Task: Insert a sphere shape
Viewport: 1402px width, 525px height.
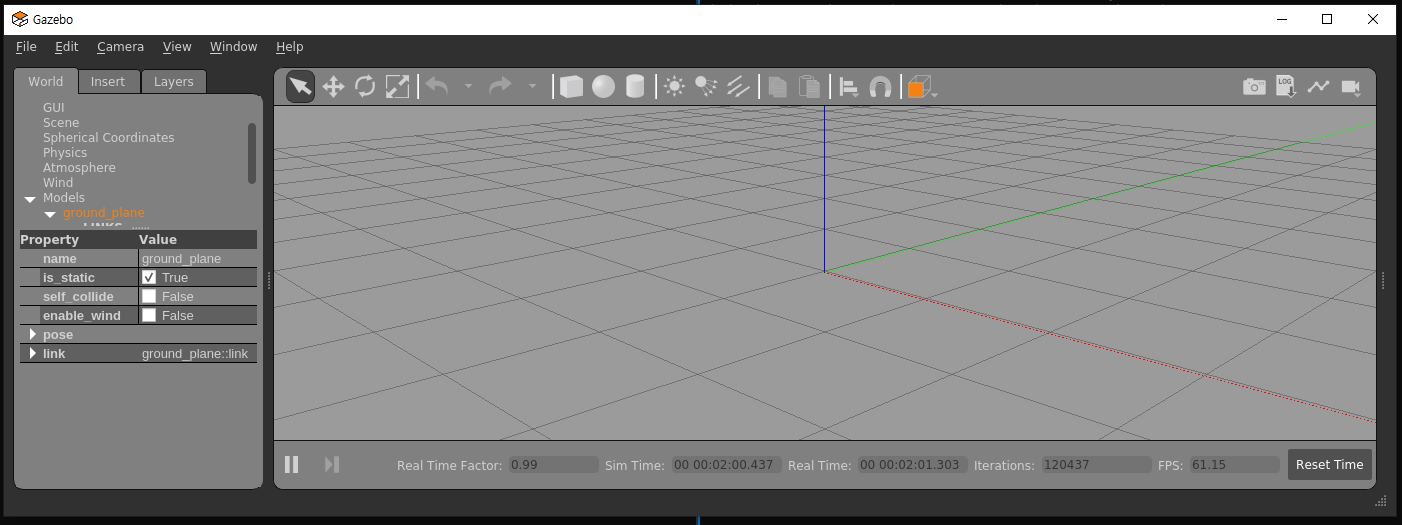Action: (x=603, y=87)
